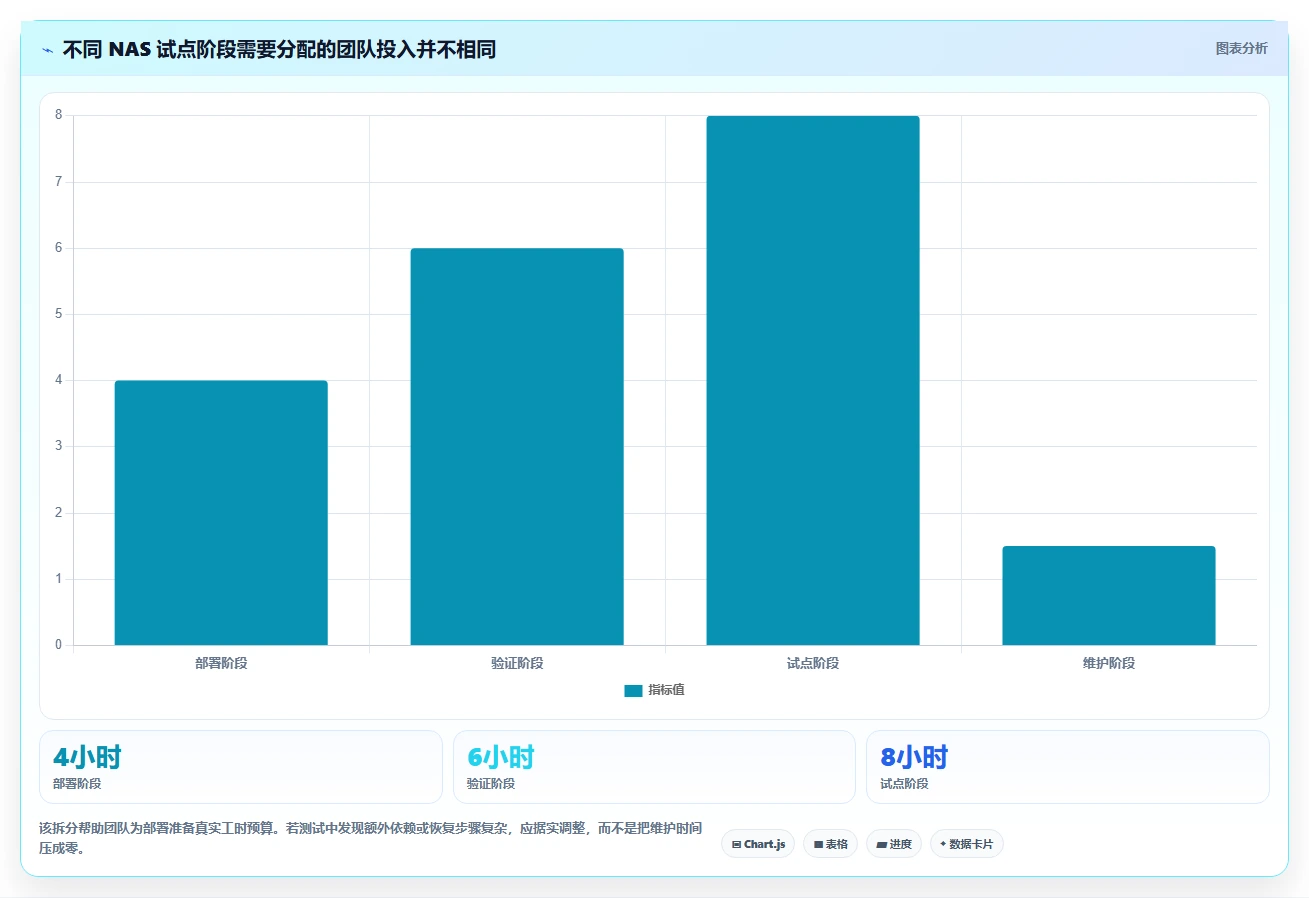Click the 试点阶段 x-axis label

pos(813,663)
